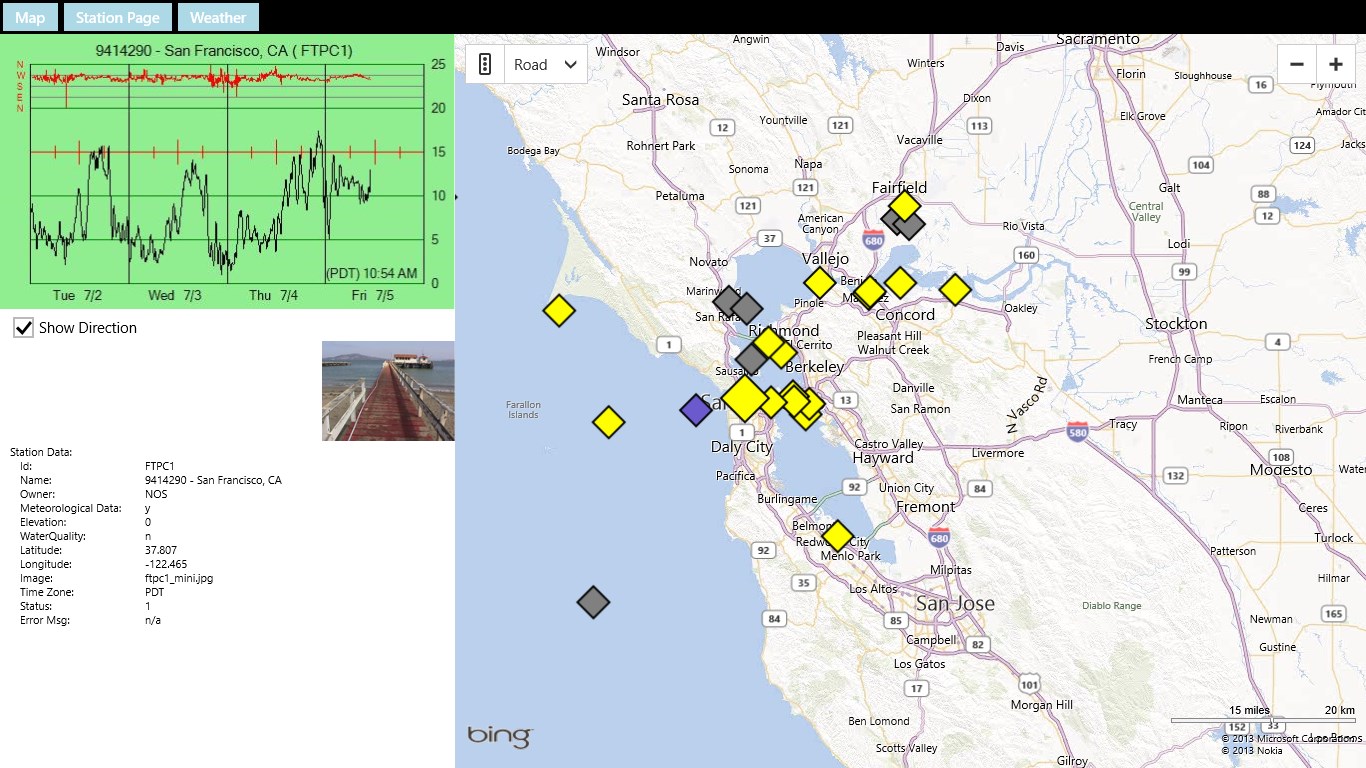
Task: Switch to the Map tab
Action: [x=30, y=17]
